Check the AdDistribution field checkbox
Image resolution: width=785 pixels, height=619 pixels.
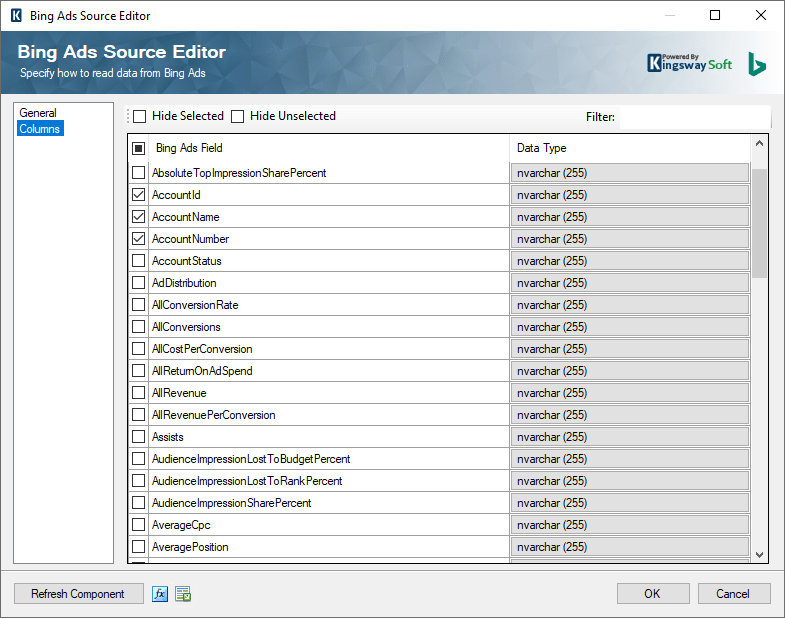(139, 283)
